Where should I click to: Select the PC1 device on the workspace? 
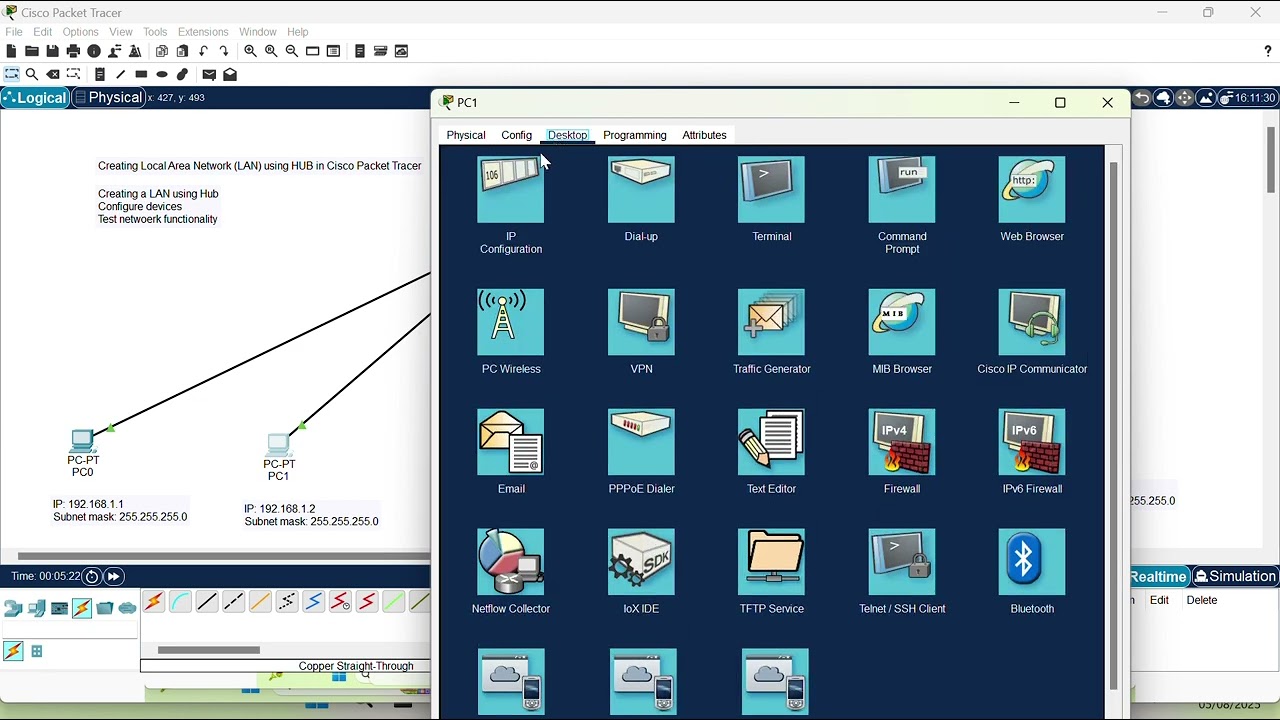tap(278, 444)
